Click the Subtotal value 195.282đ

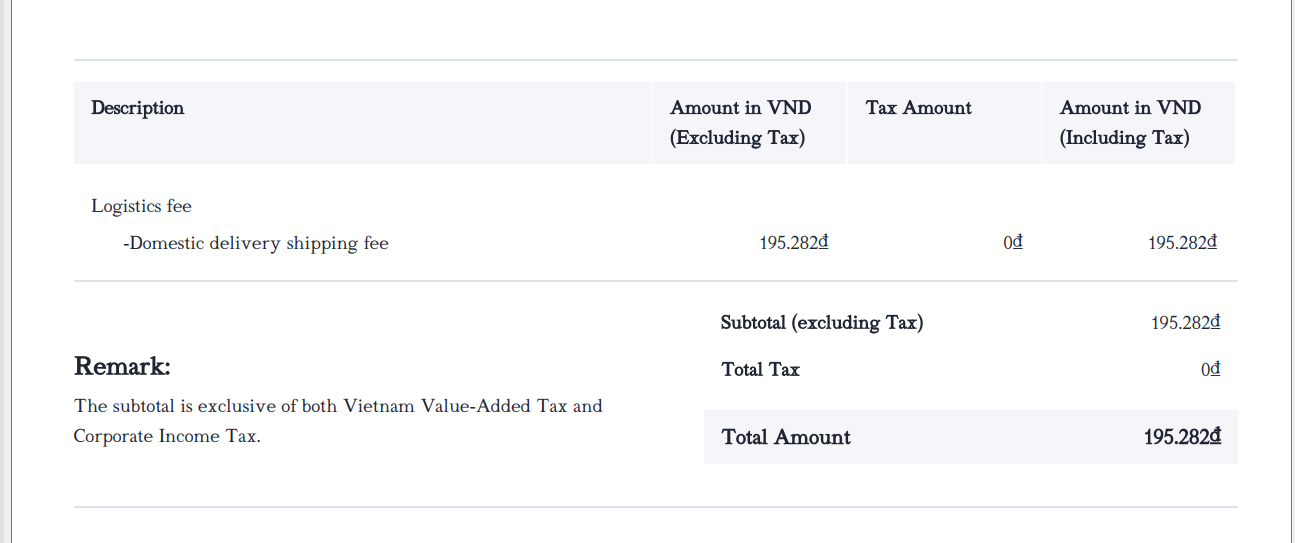1185,322
